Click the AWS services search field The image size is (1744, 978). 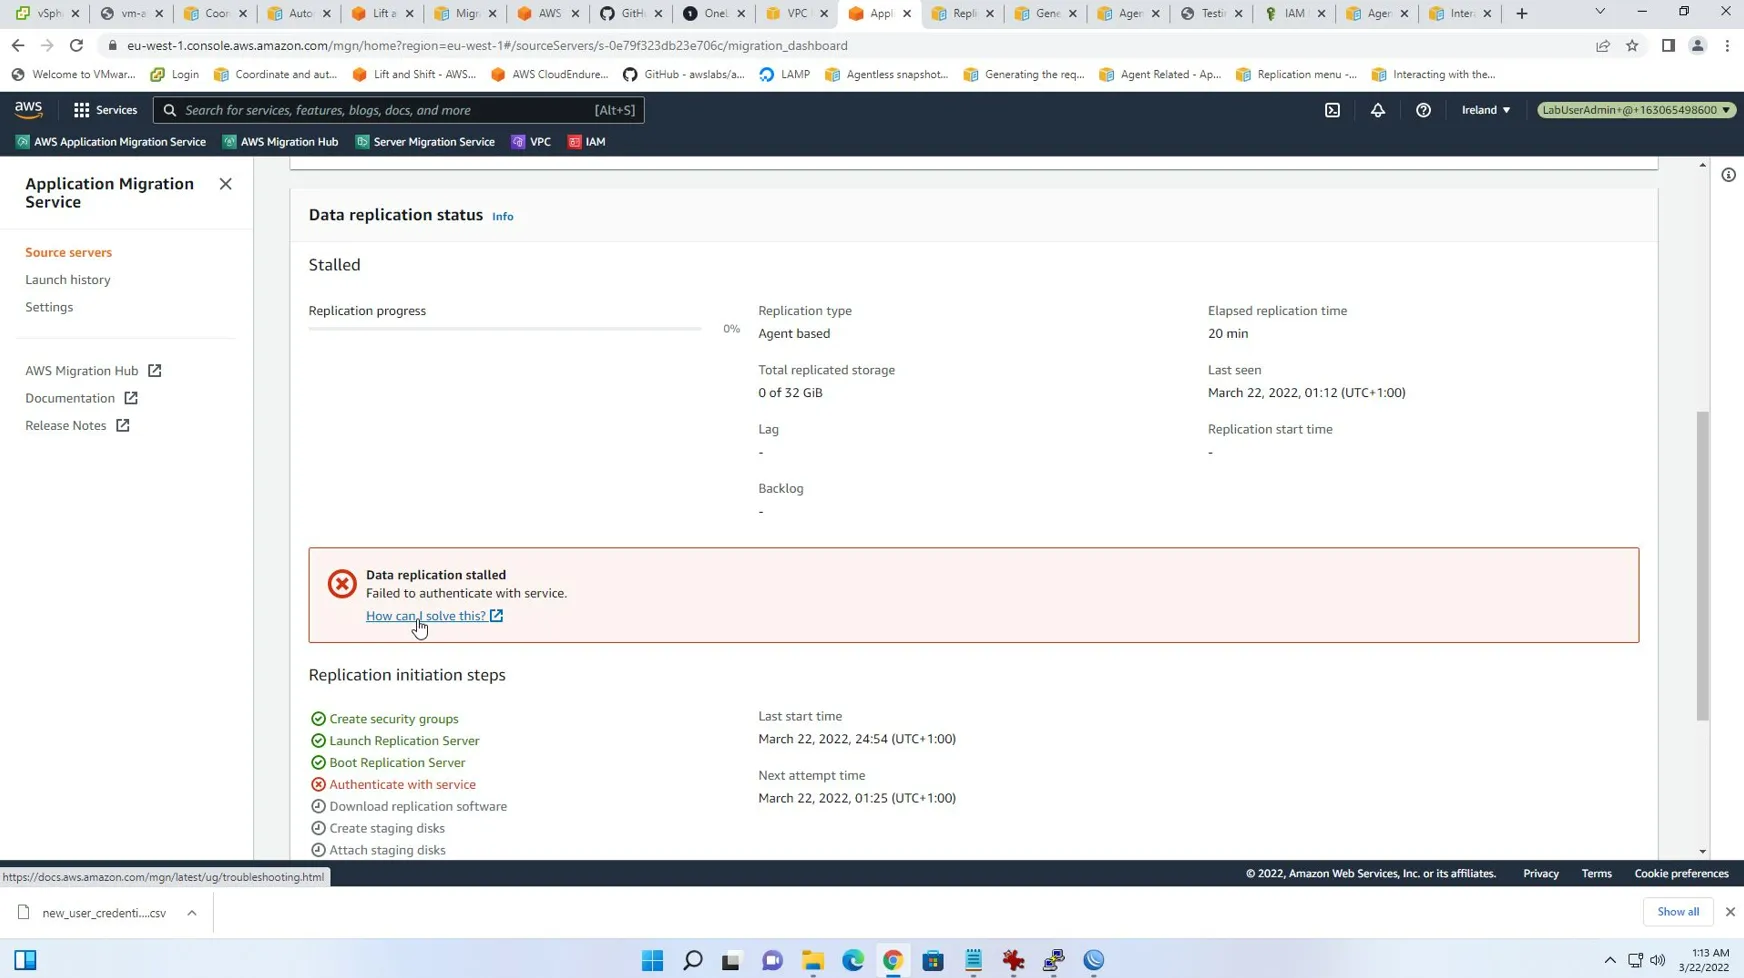[x=399, y=110]
